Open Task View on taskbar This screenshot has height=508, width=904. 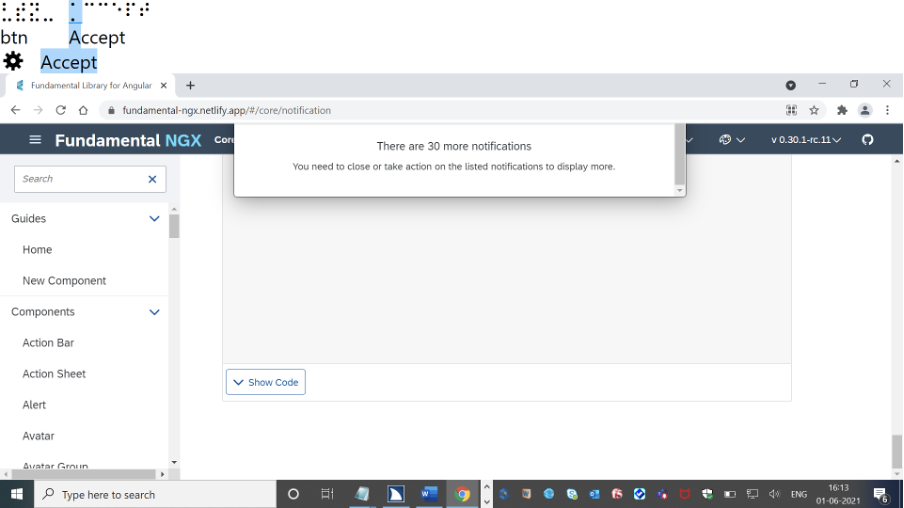(327, 494)
